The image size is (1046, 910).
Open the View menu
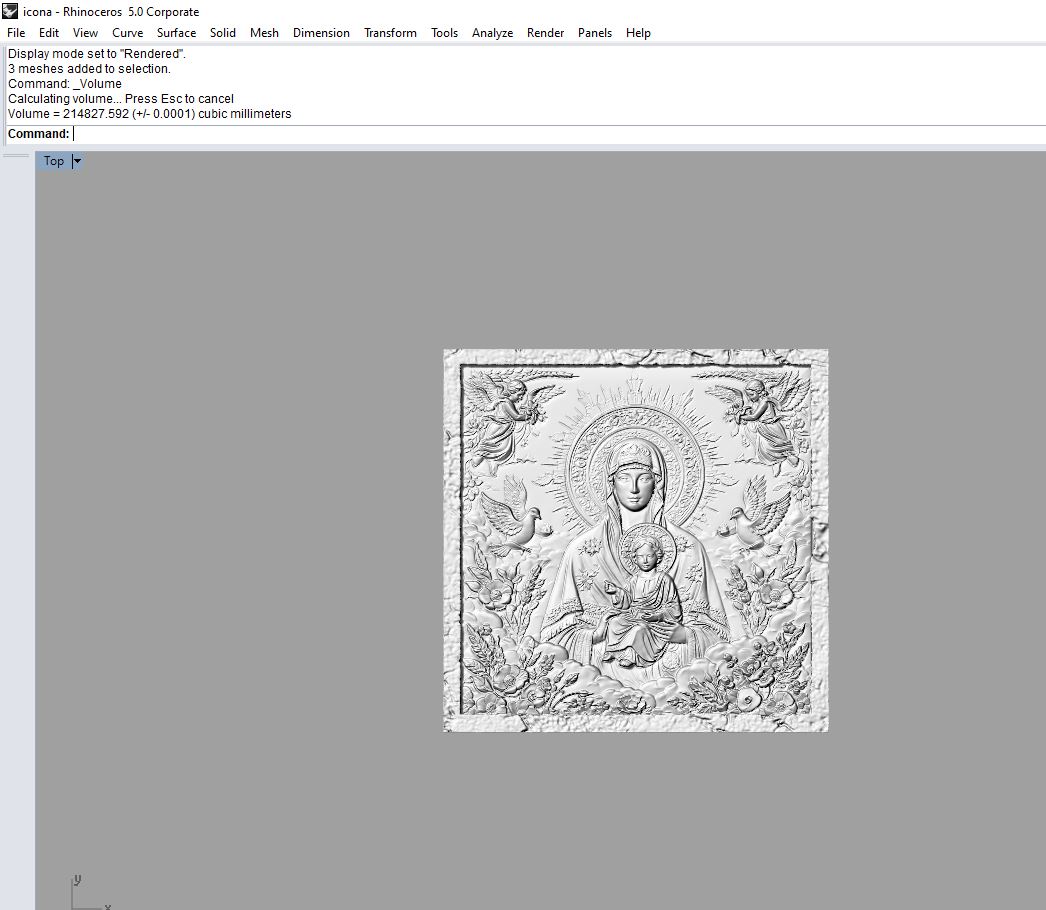[x=85, y=33]
